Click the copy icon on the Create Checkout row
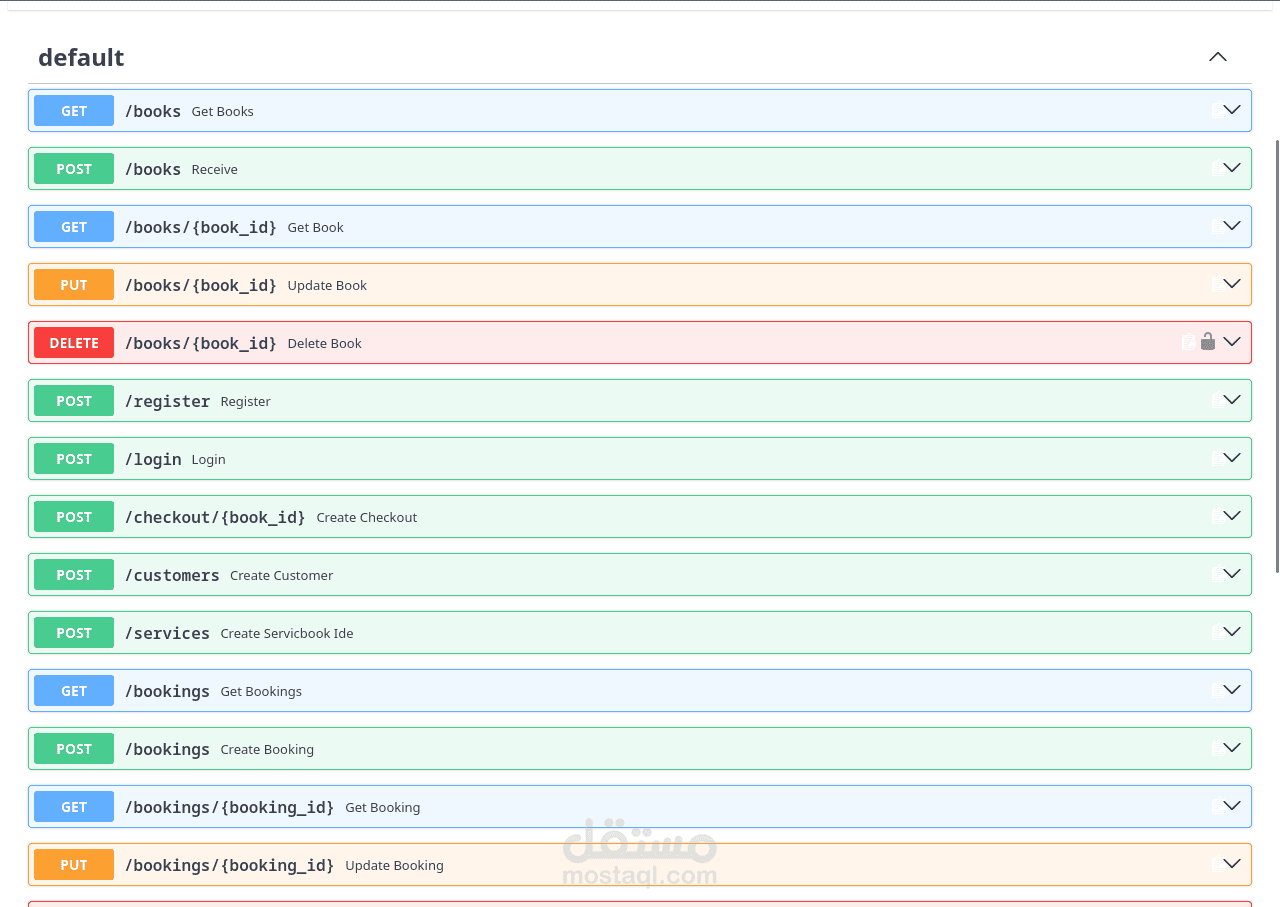1280x907 pixels. pyautogui.click(x=1217, y=516)
